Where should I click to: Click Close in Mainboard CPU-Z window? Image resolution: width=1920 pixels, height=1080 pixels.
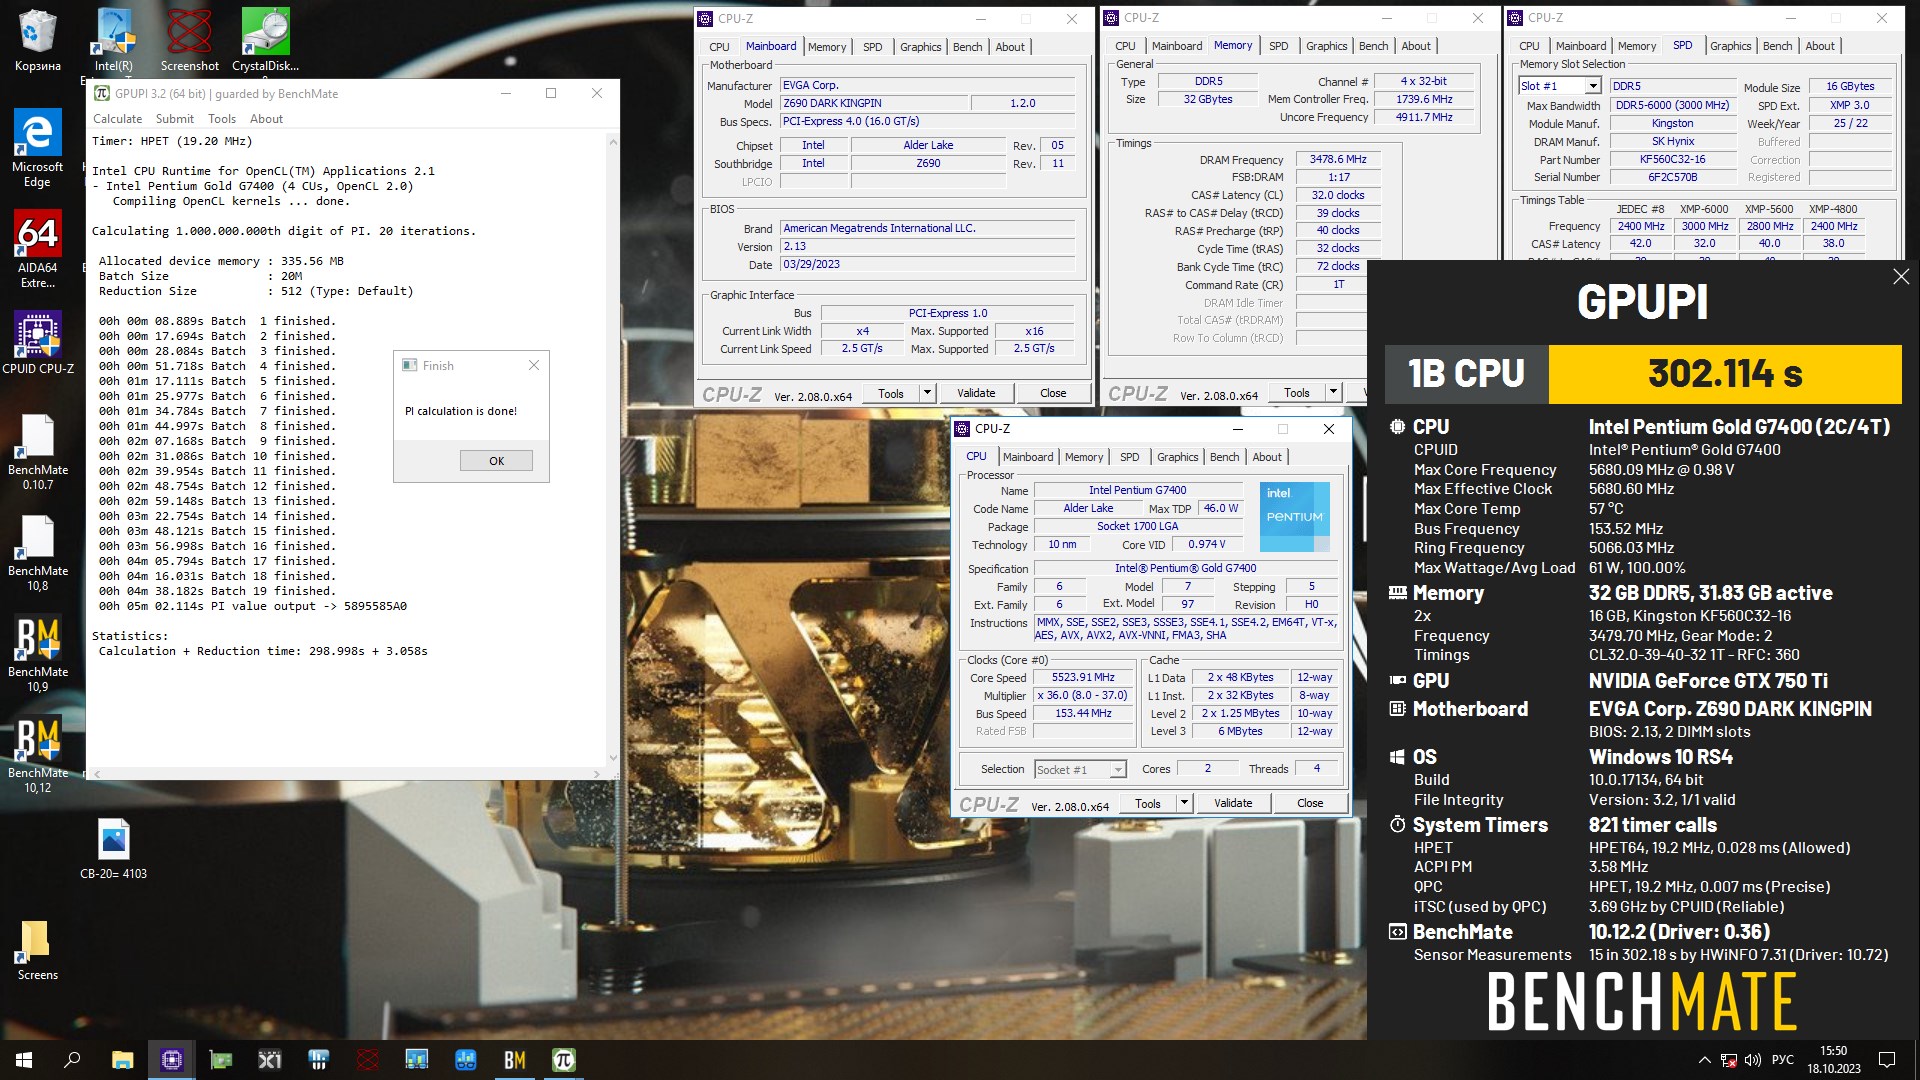[x=1053, y=393]
